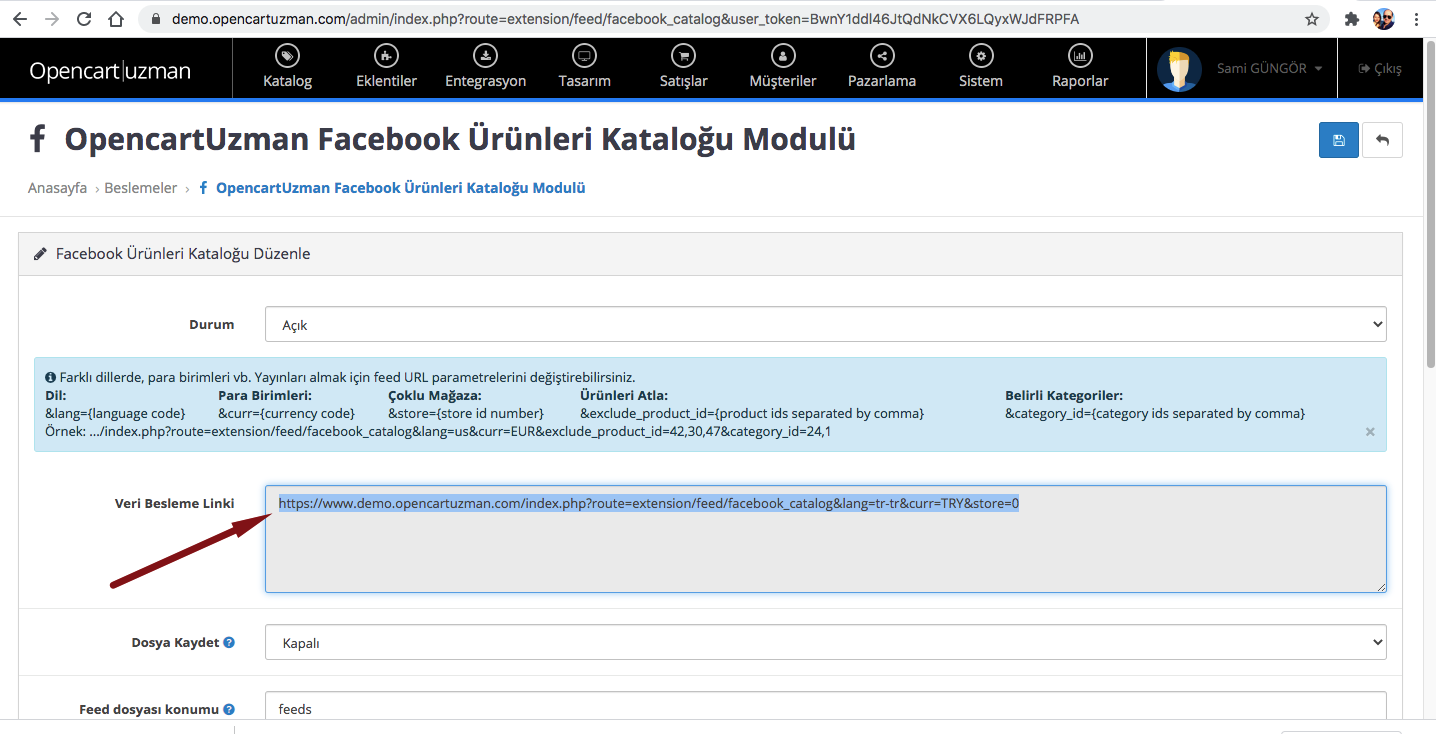Click the browser forward arrow

coord(52,19)
